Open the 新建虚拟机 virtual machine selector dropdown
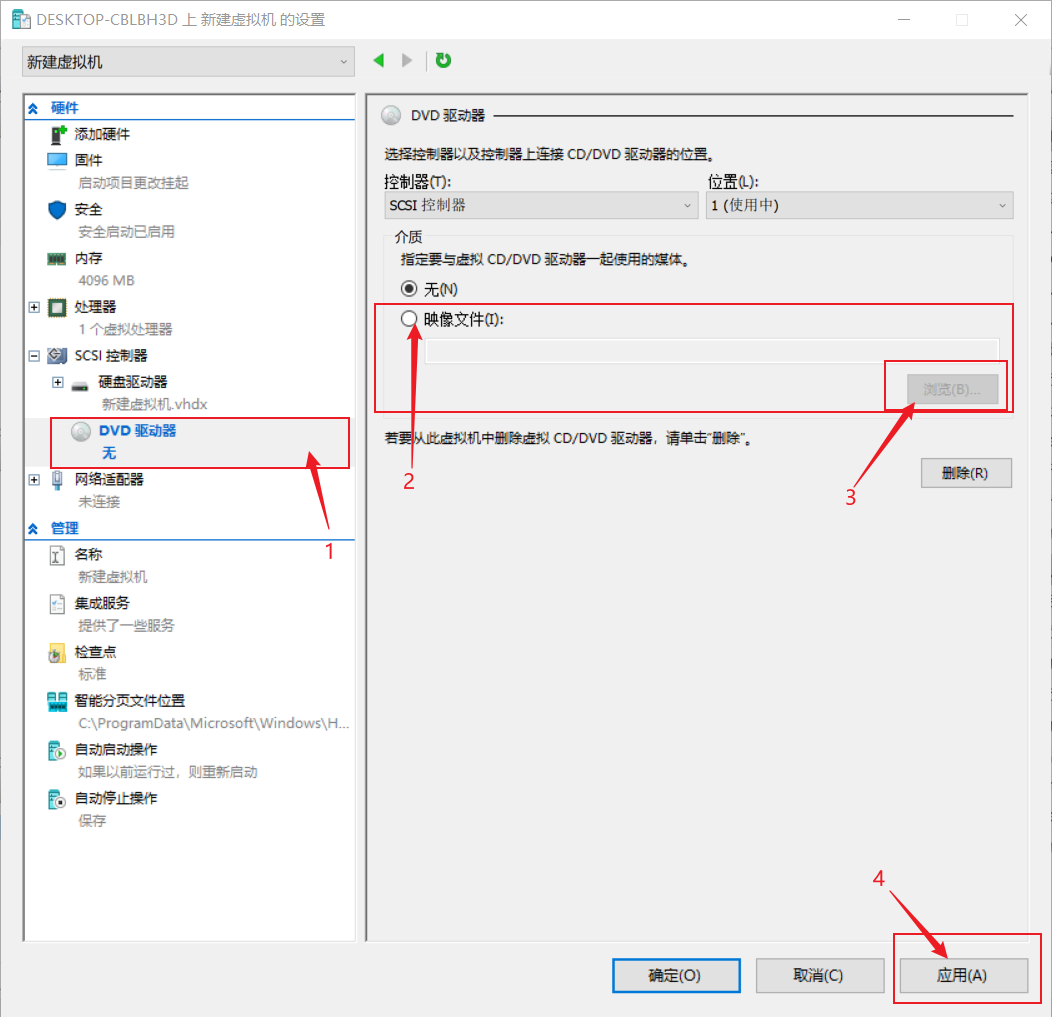The width and height of the screenshot is (1052, 1017). pos(188,62)
